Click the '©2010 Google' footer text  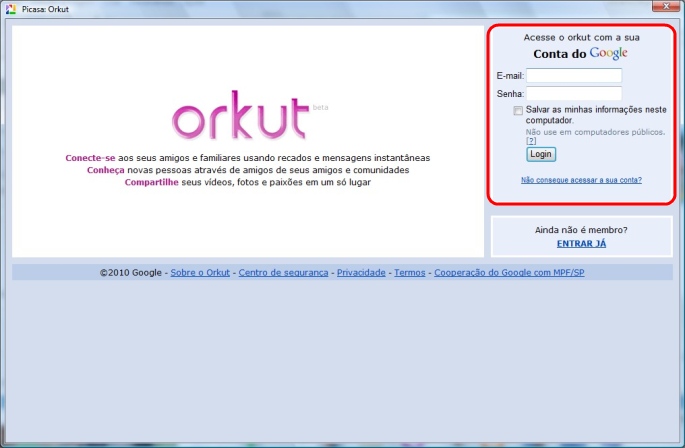[130, 273]
